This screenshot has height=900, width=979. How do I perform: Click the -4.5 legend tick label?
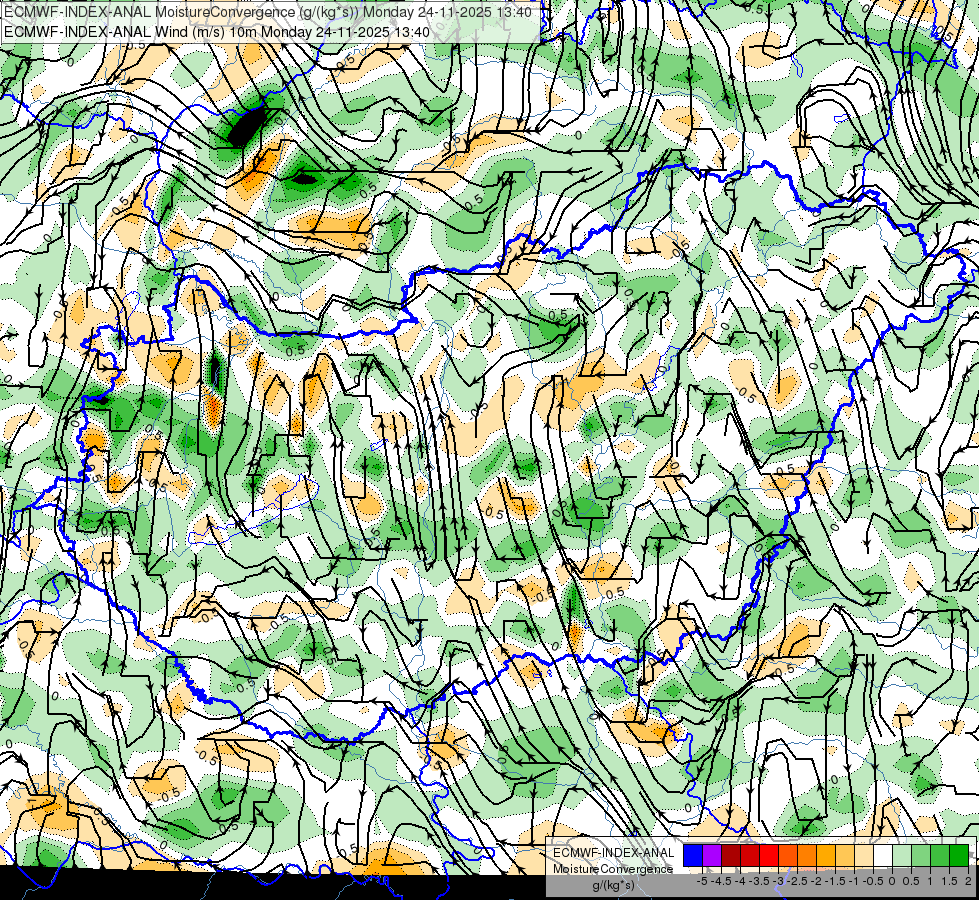pyautogui.click(x=721, y=881)
